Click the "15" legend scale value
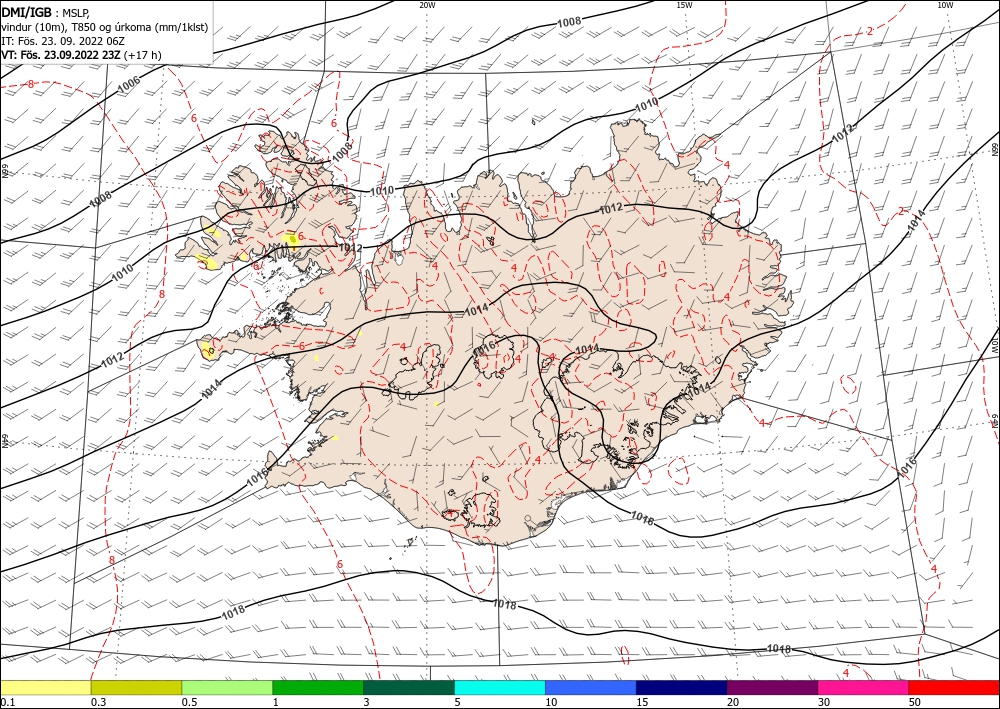 pyautogui.click(x=642, y=702)
